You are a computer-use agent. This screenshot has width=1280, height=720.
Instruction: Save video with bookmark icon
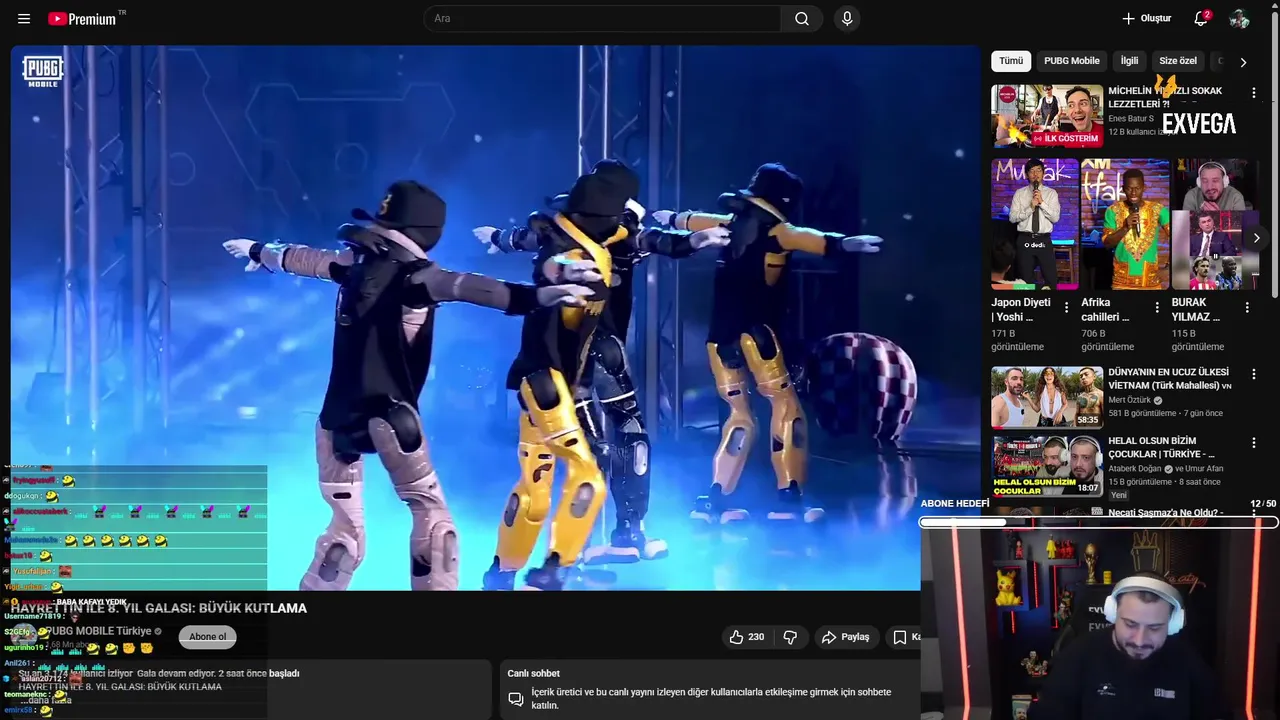click(x=900, y=637)
